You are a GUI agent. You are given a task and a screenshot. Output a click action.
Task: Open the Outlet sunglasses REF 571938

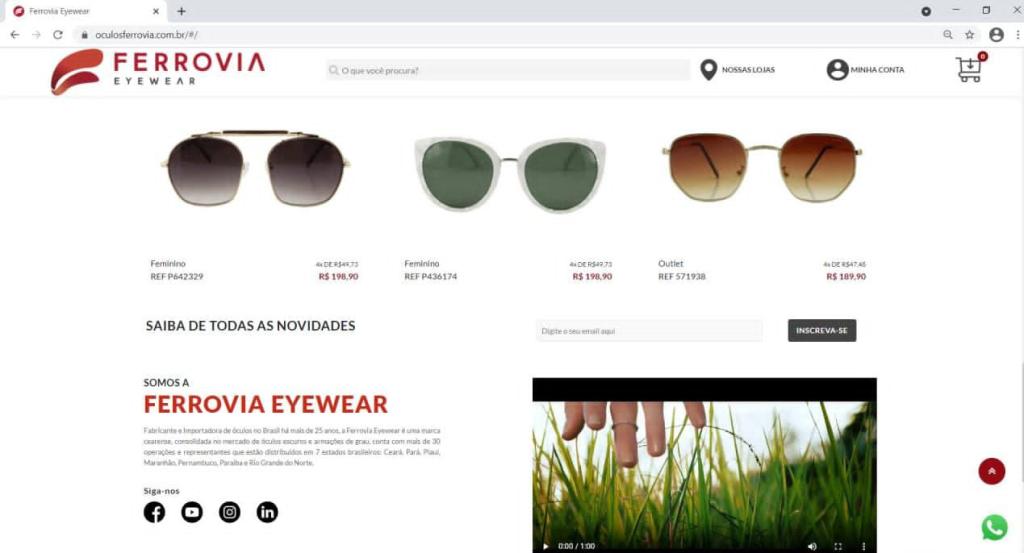(761, 168)
